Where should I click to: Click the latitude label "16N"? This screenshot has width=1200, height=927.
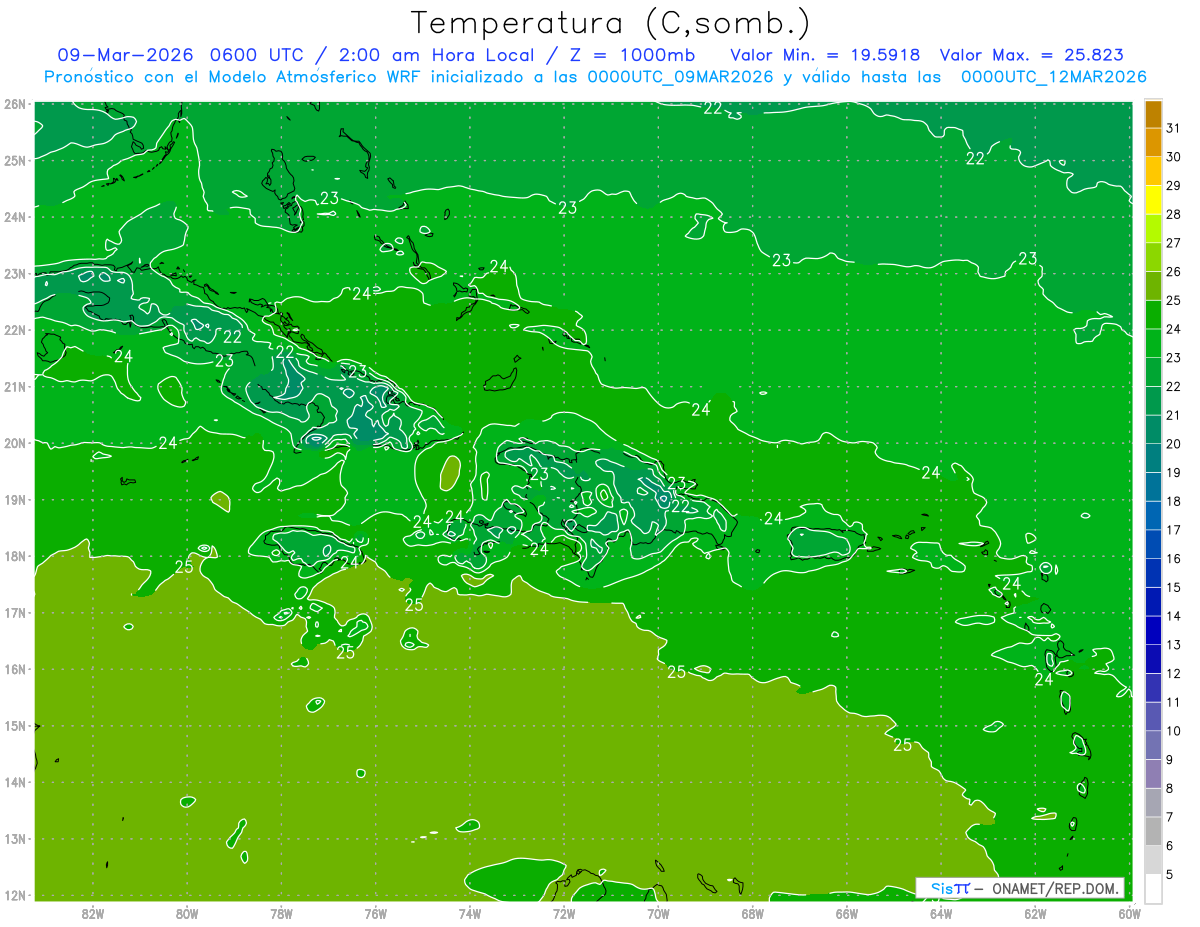(14, 670)
